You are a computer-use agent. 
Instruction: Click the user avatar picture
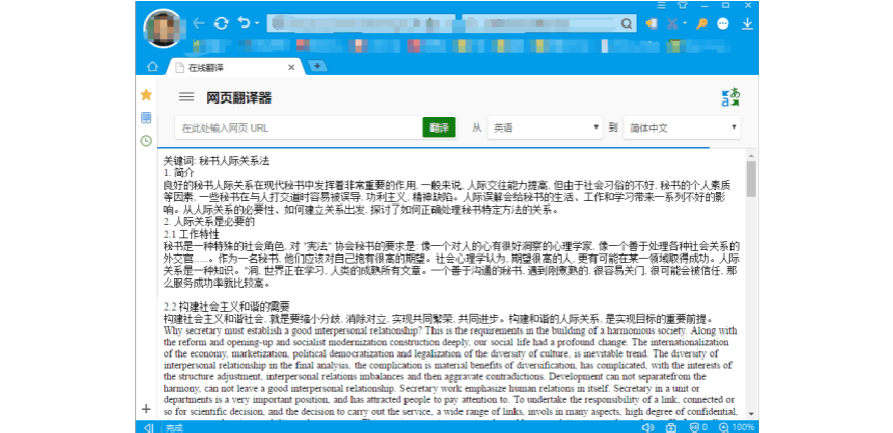pyautogui.click(x=163, y=28)
